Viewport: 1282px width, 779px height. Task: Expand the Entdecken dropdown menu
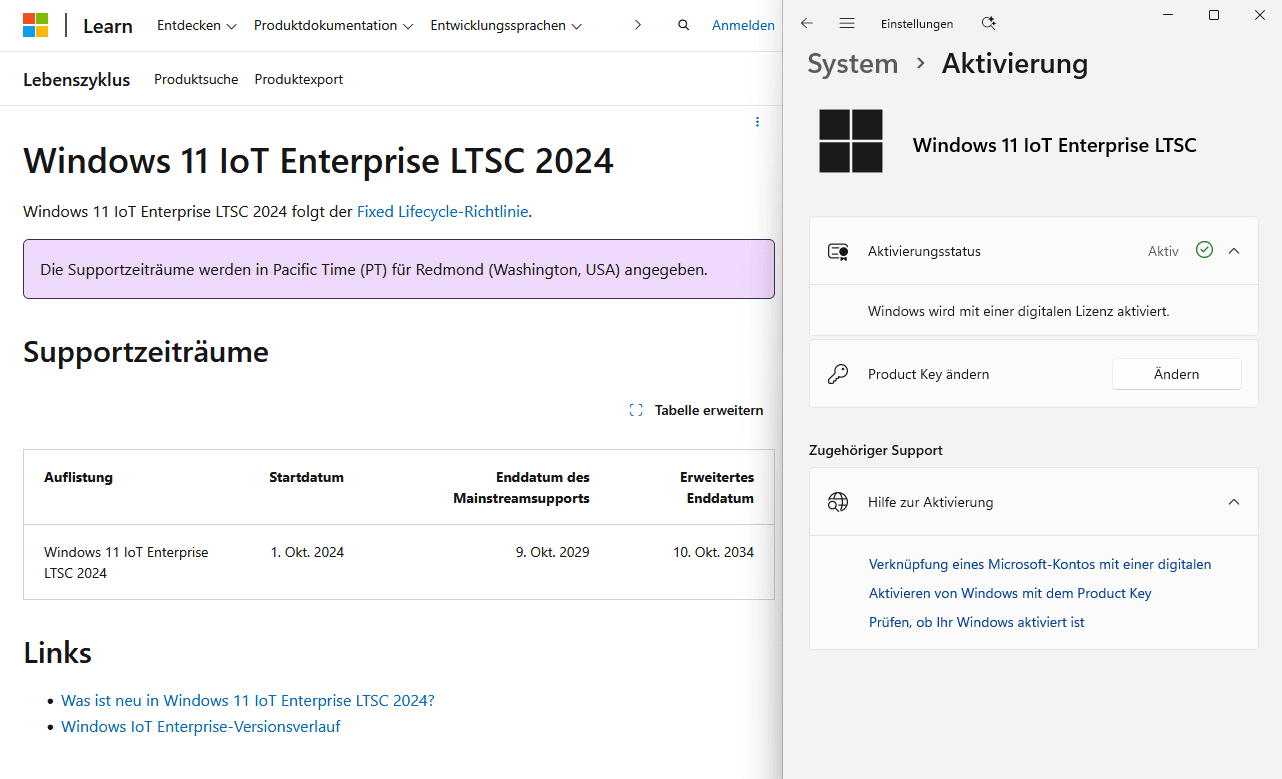click(196, 25)
